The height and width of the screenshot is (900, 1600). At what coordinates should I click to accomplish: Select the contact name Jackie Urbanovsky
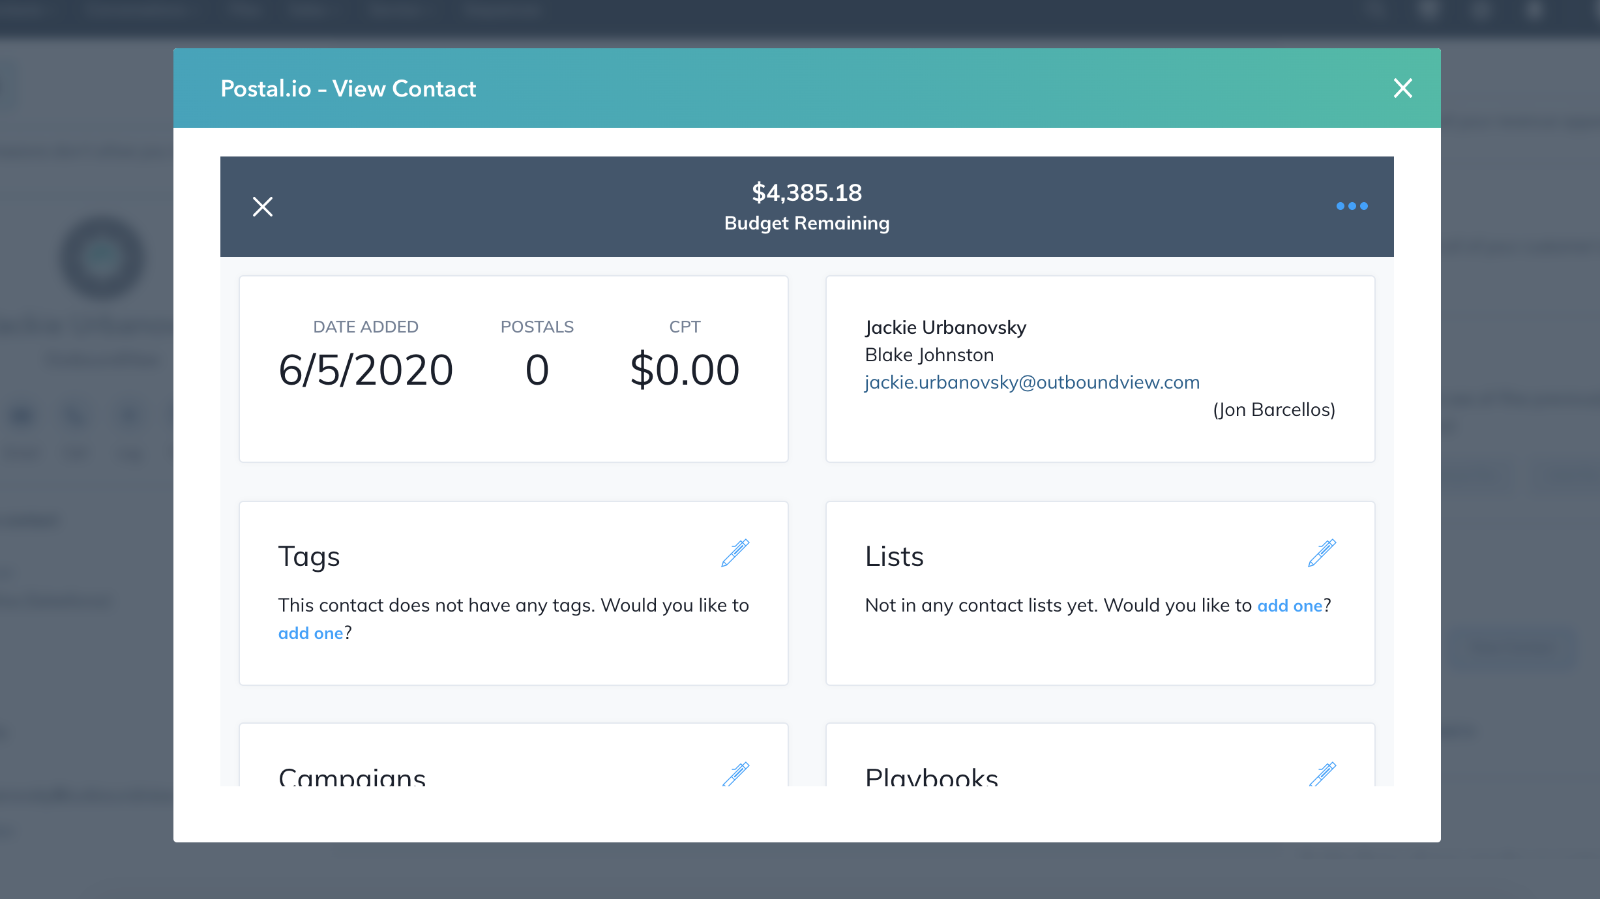pyautogui.click(x=944, y=327)
